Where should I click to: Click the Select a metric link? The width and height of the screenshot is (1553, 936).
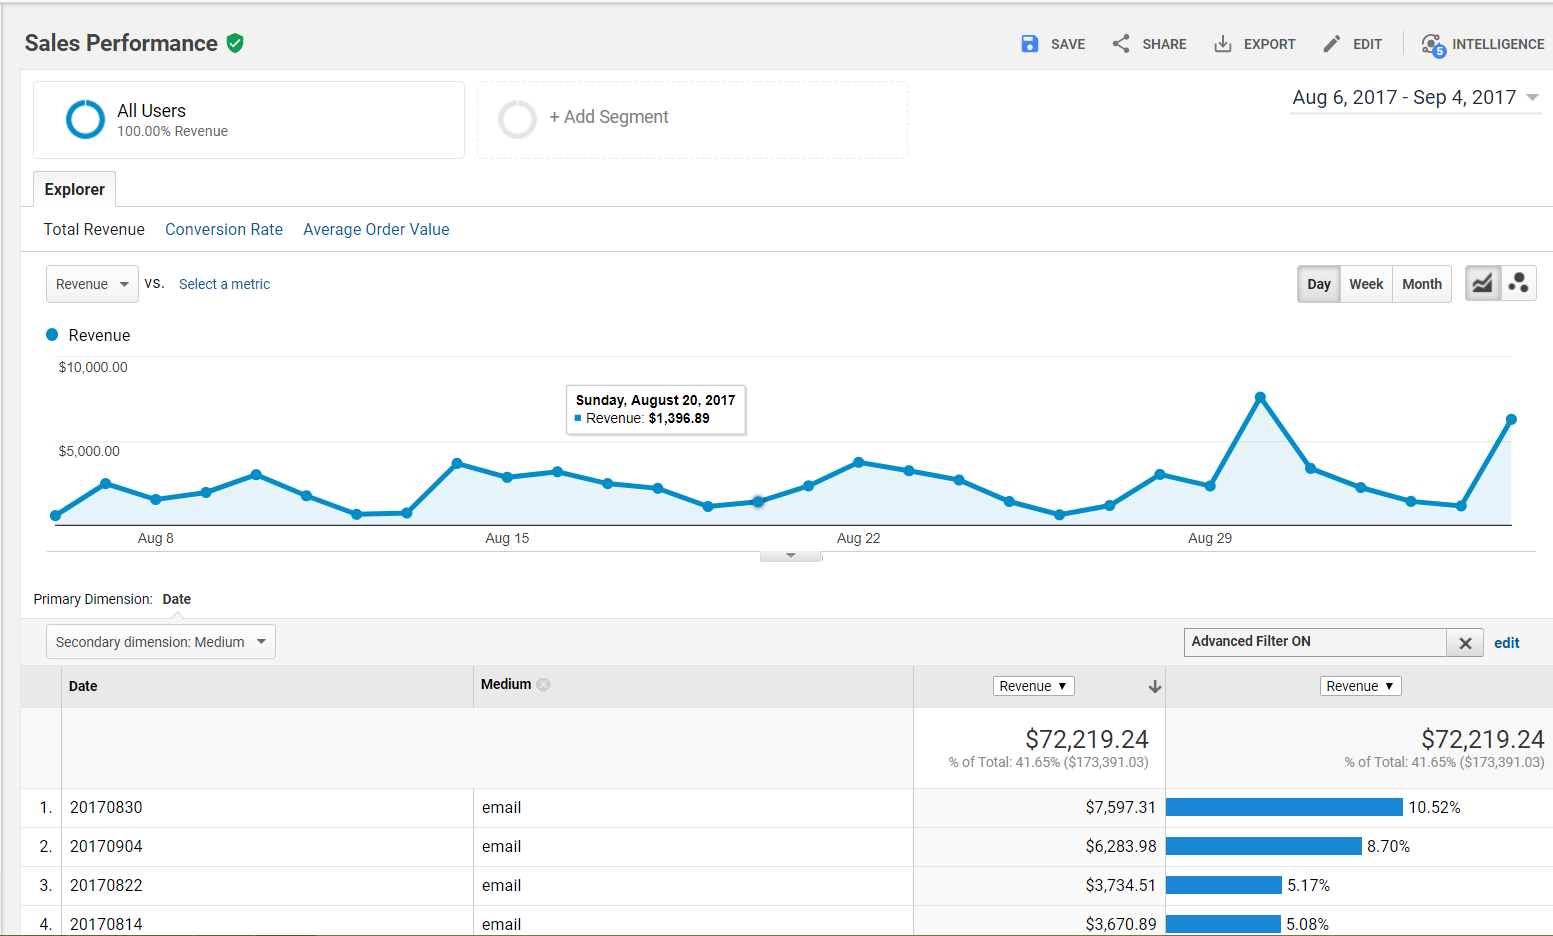(224, 284)
